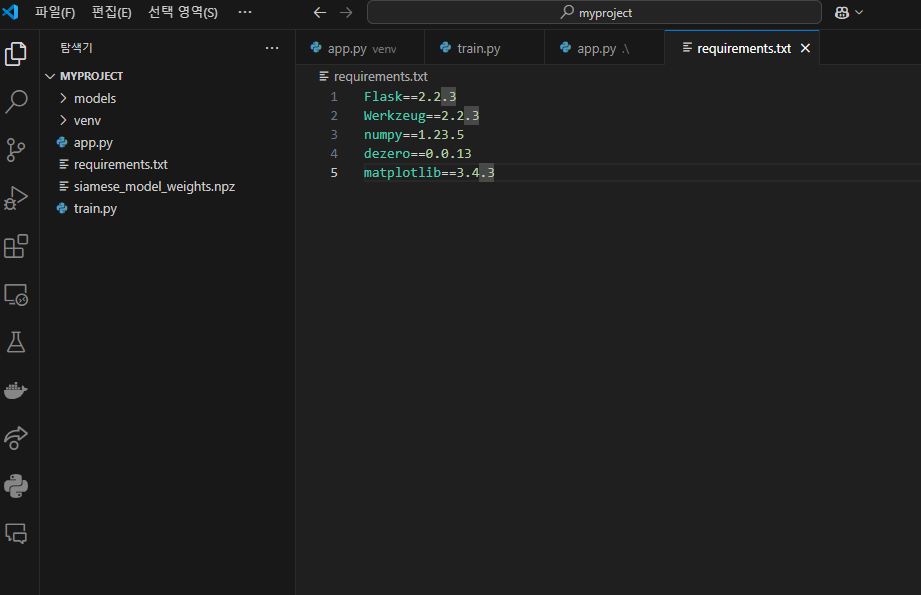
Task: Click the myproject command center search box
Action: point(594,12)
